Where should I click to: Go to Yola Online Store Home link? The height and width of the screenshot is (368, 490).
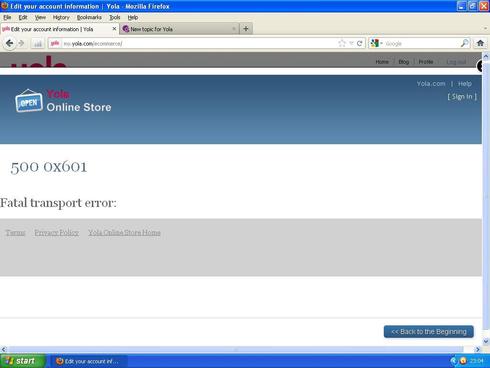tap(124, 232)
